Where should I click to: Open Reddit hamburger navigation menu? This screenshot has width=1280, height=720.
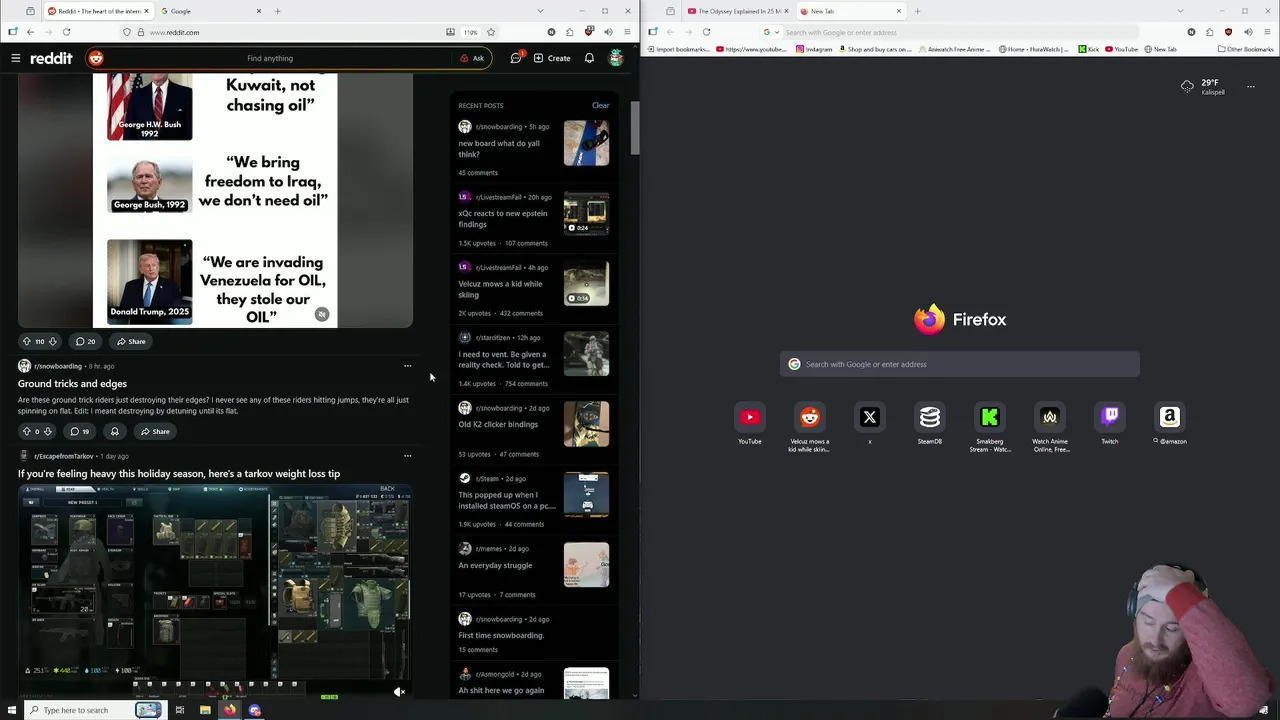pos(16,58)
